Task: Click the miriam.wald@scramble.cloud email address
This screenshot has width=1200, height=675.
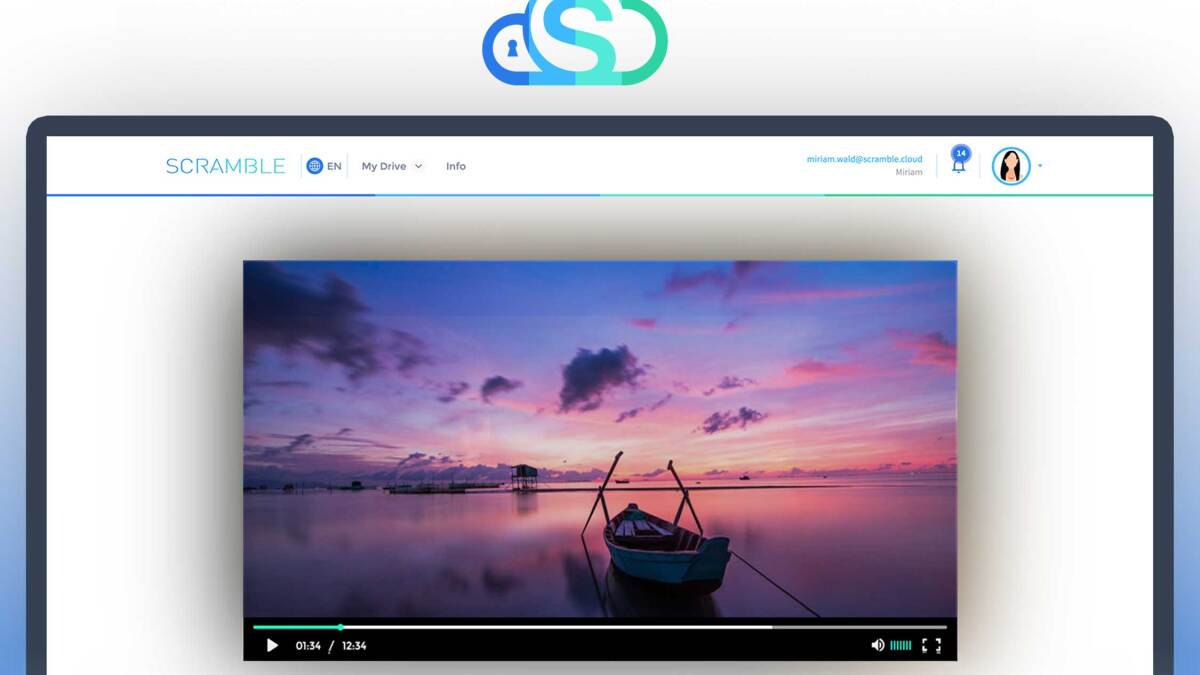Action: pyautogui.click(x=865, y=159)
